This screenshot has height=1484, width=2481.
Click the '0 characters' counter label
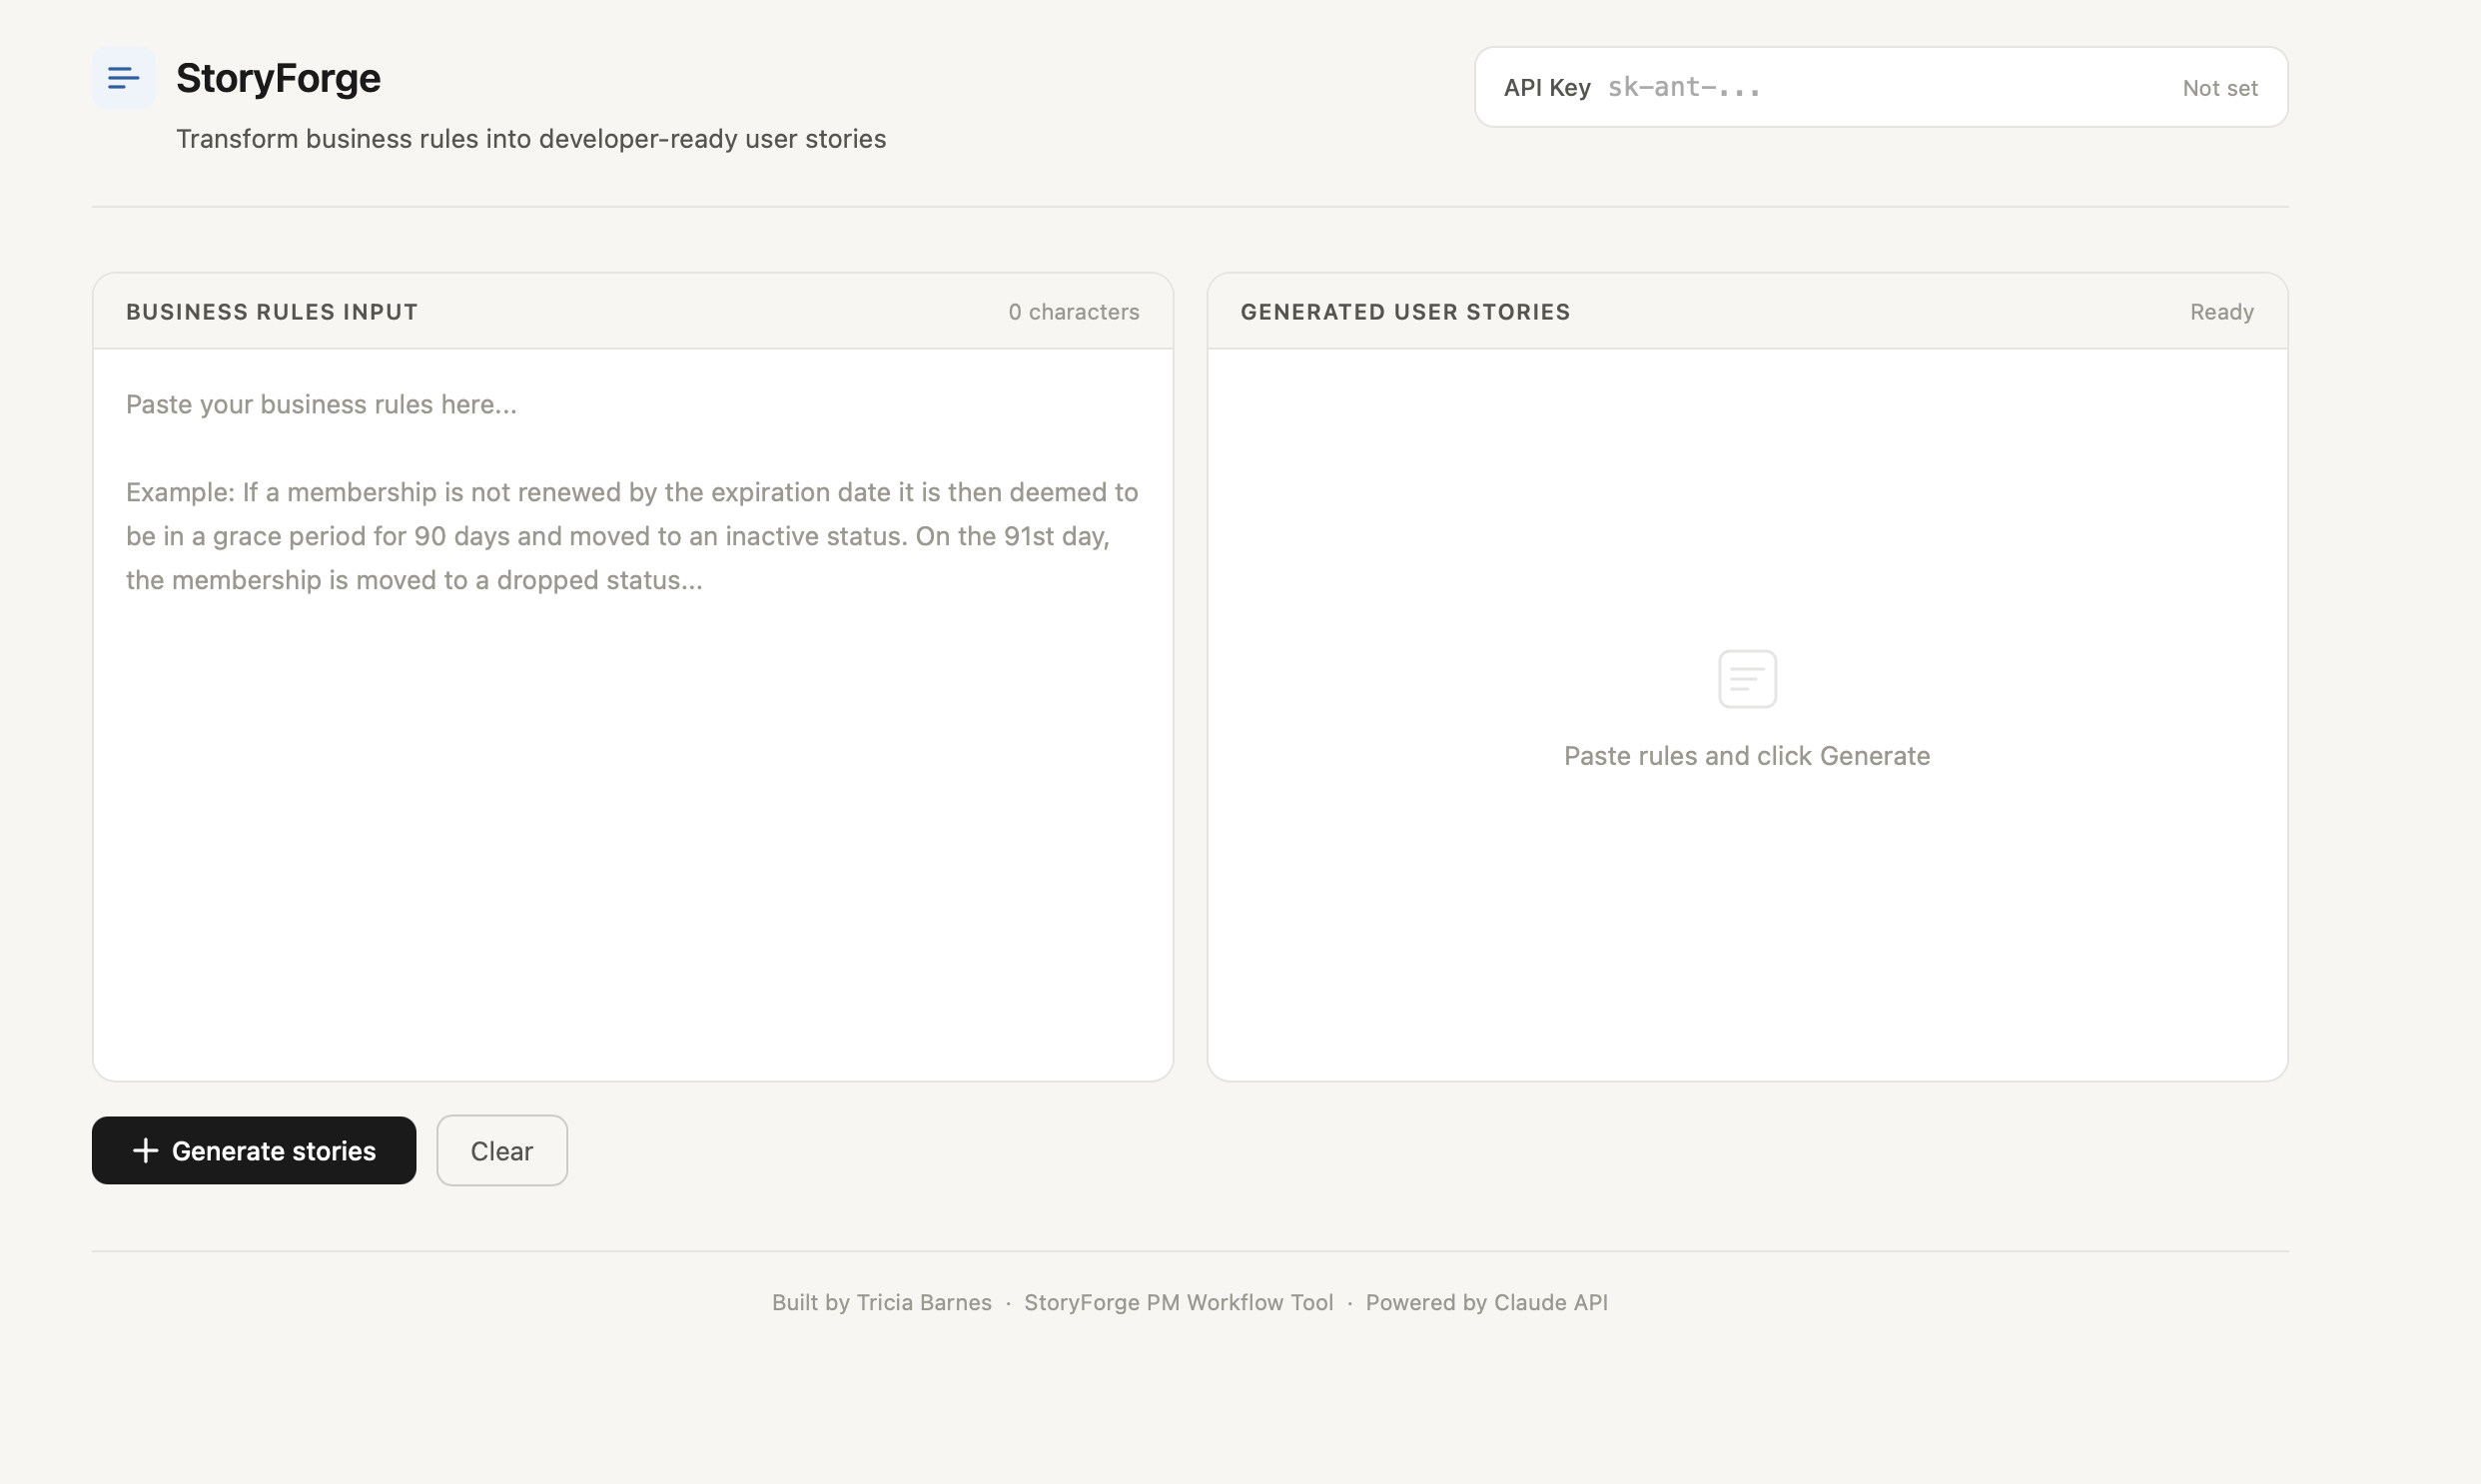click(x=1073, y=312)
